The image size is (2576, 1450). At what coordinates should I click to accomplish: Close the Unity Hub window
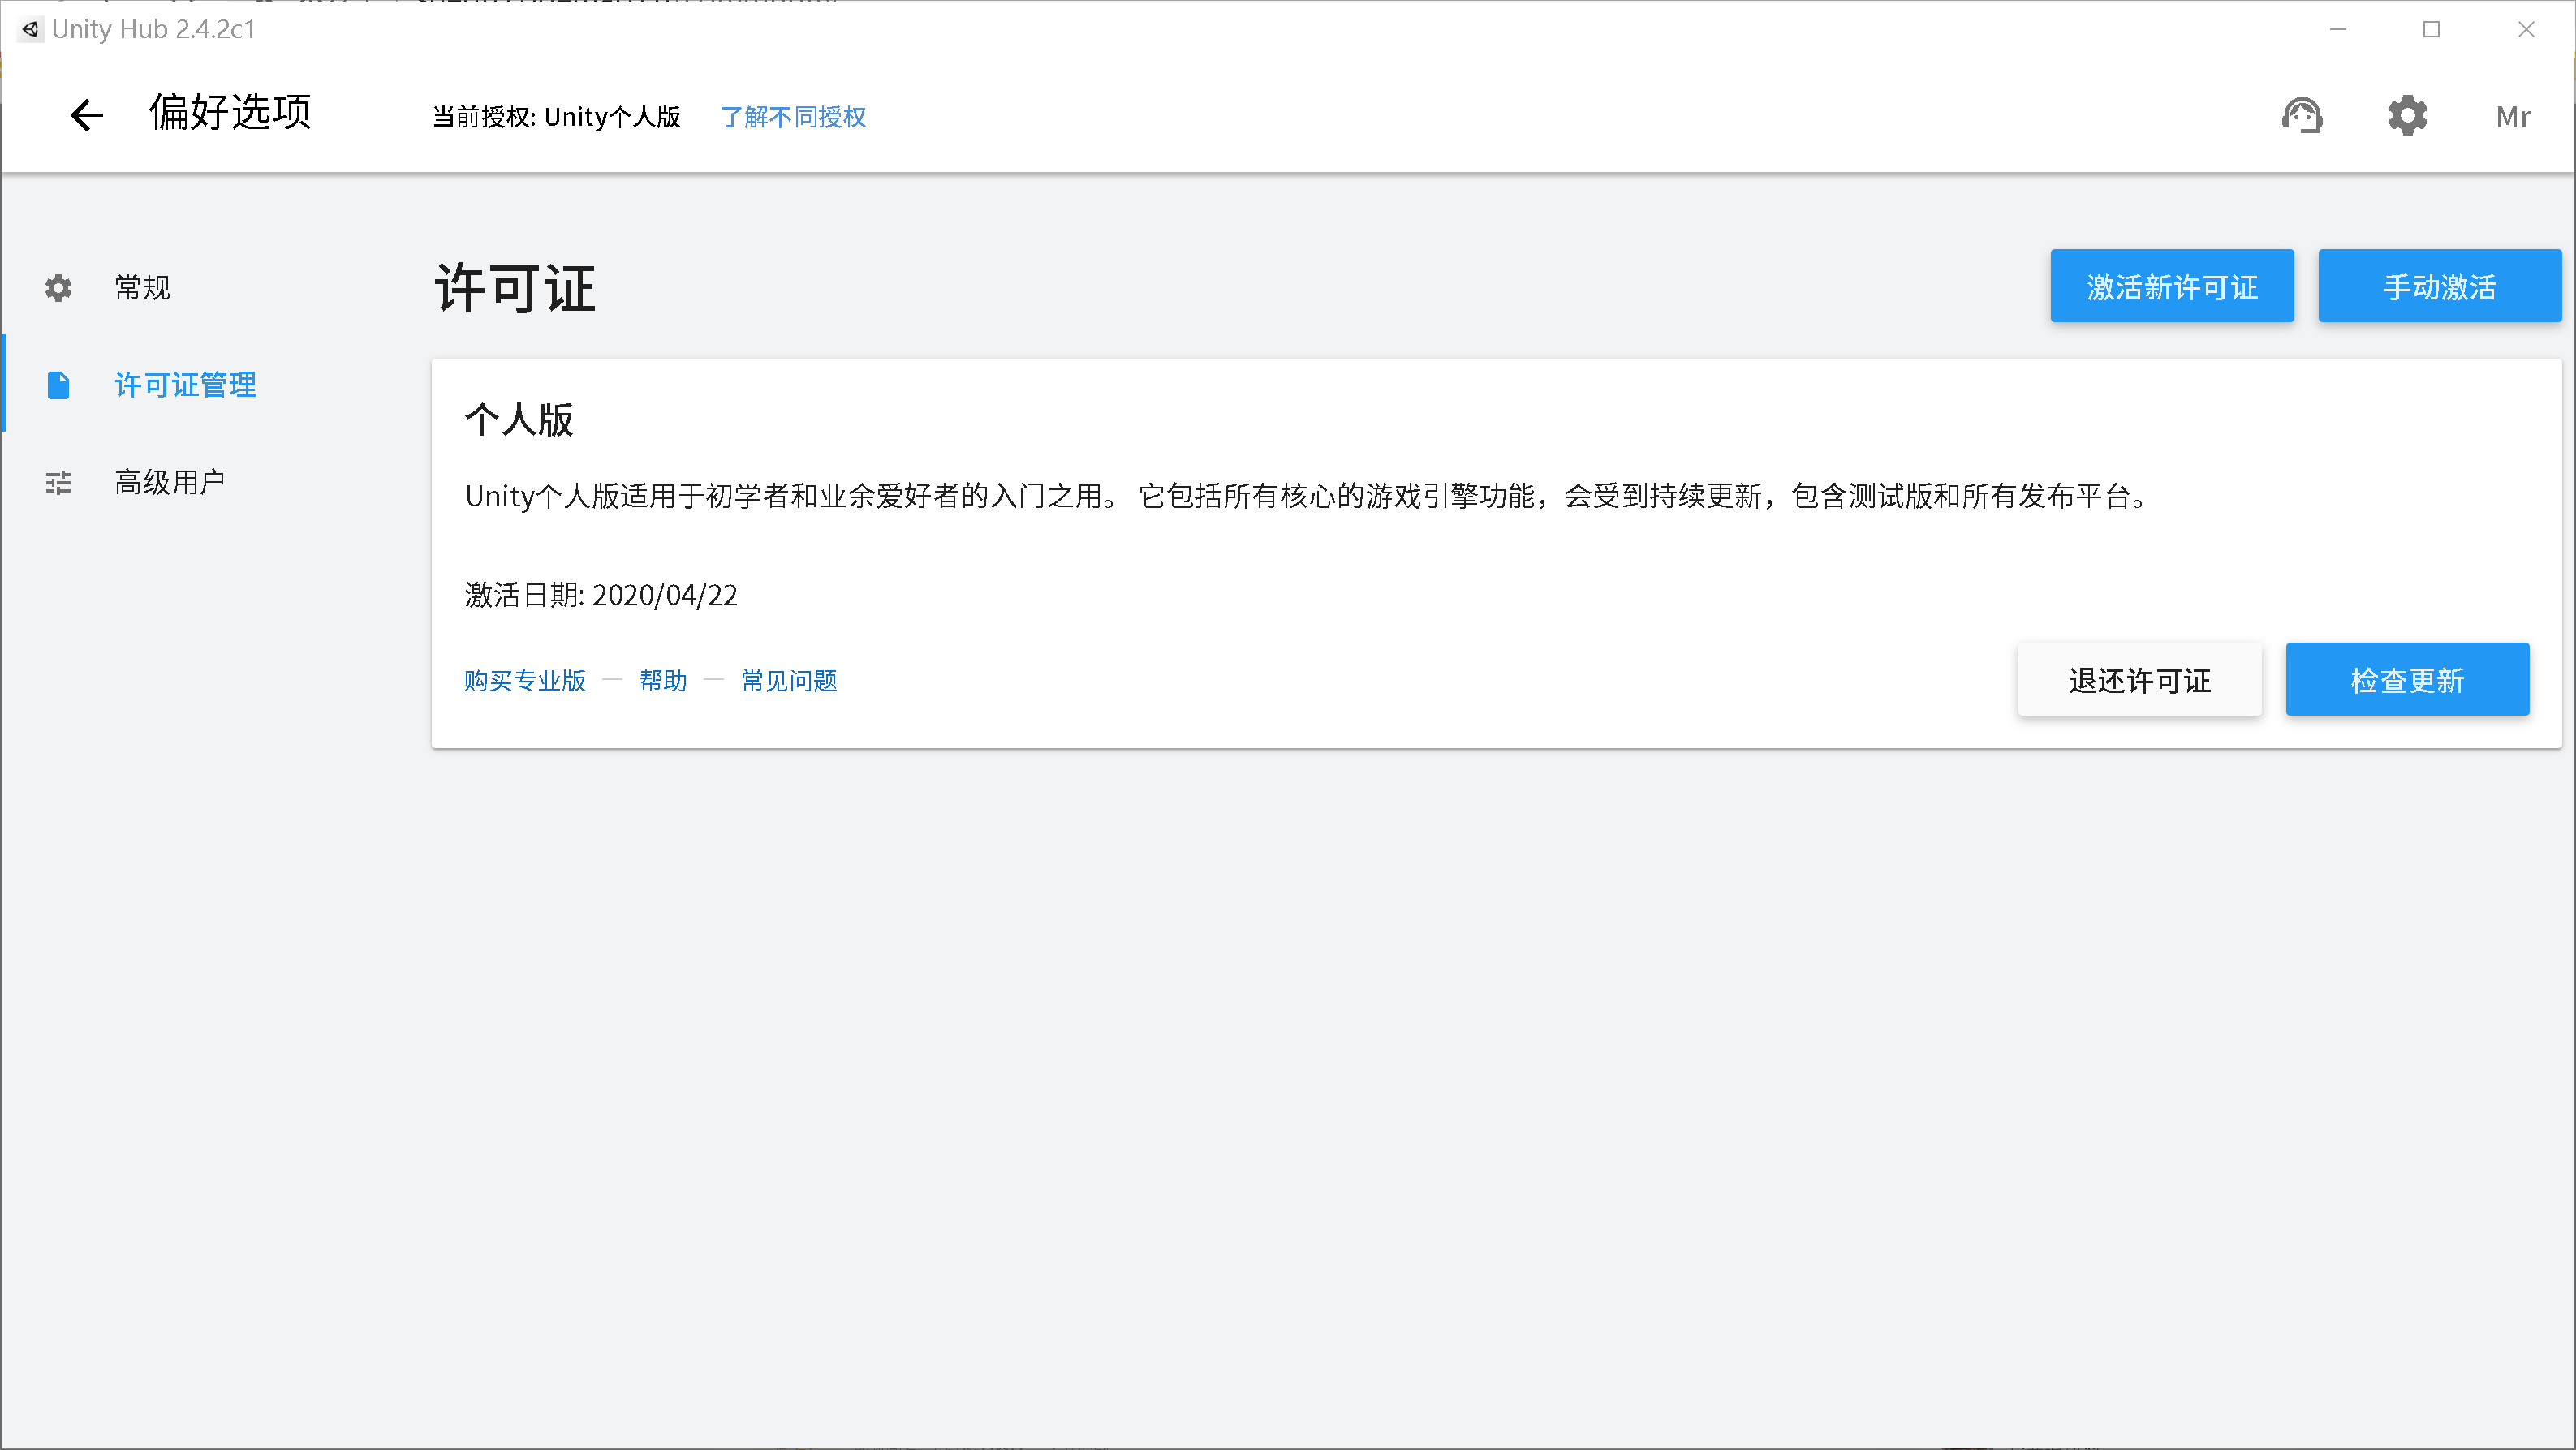pos(2525,29)
